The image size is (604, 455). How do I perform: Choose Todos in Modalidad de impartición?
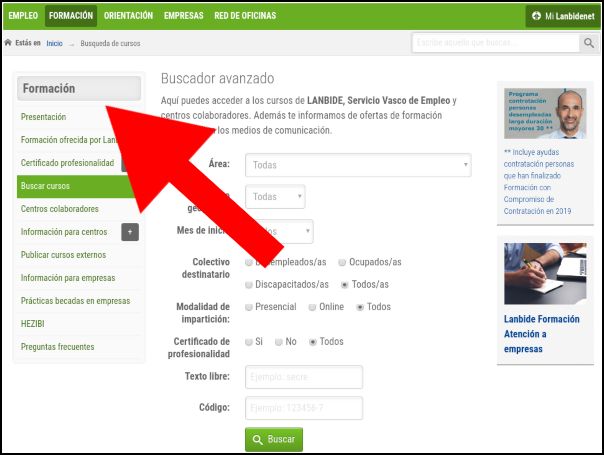click(x=360, y=307)
